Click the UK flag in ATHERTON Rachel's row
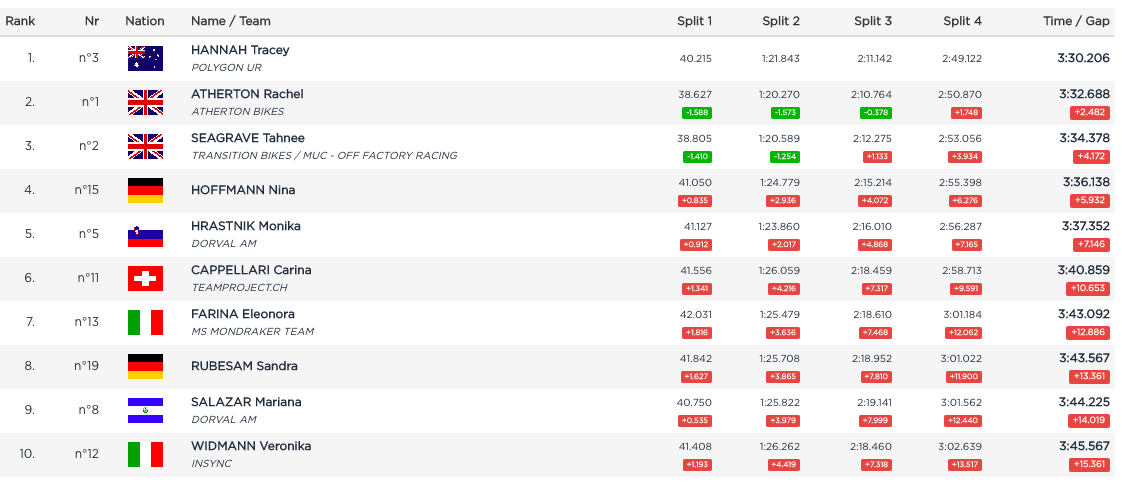Image resolution: width=1122 pixels, height=485 pixels. click(145, 102)
